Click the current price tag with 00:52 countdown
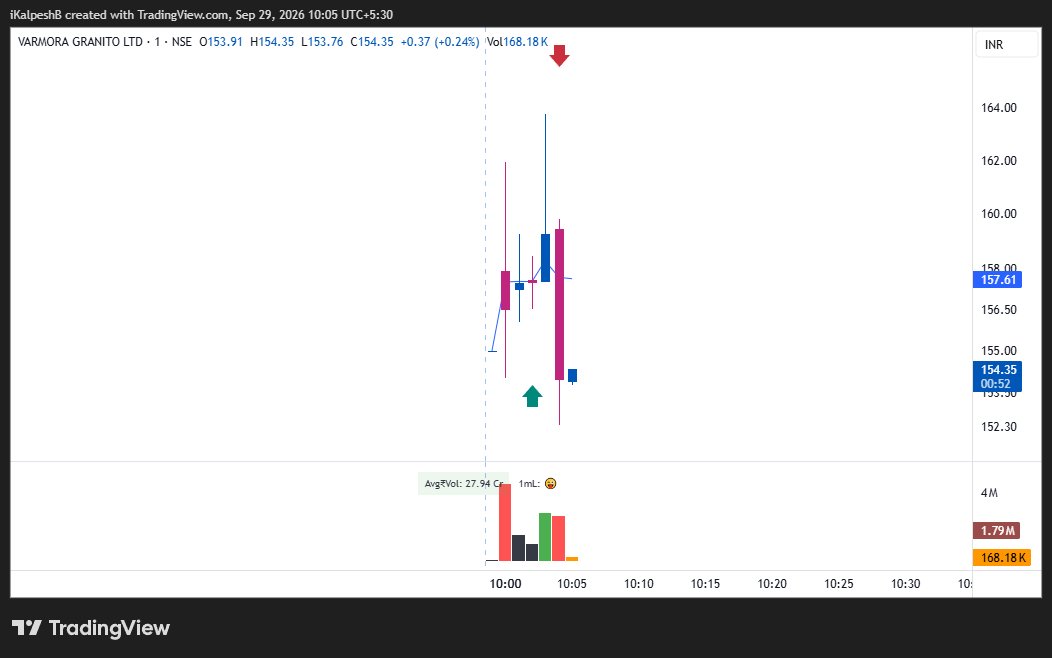1052x658 pixels. click(998, 376)
